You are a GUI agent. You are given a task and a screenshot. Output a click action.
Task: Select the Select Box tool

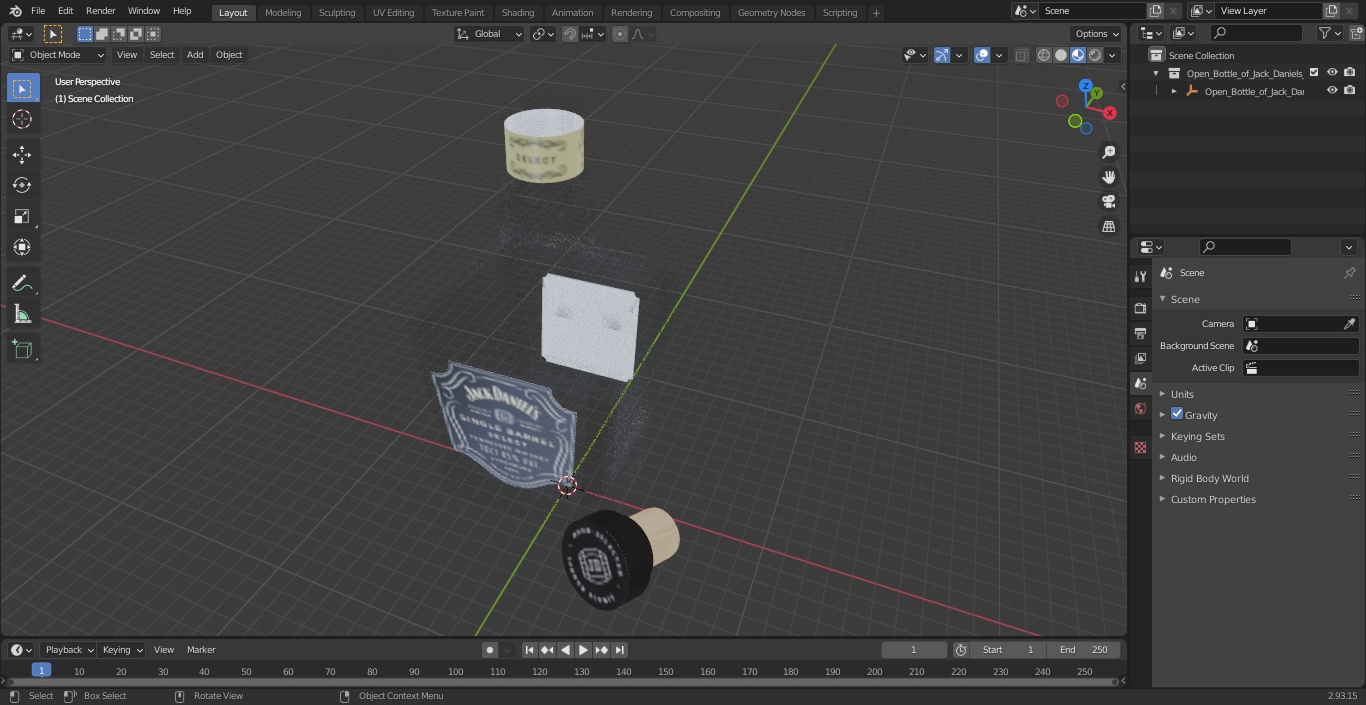point(22,88)
